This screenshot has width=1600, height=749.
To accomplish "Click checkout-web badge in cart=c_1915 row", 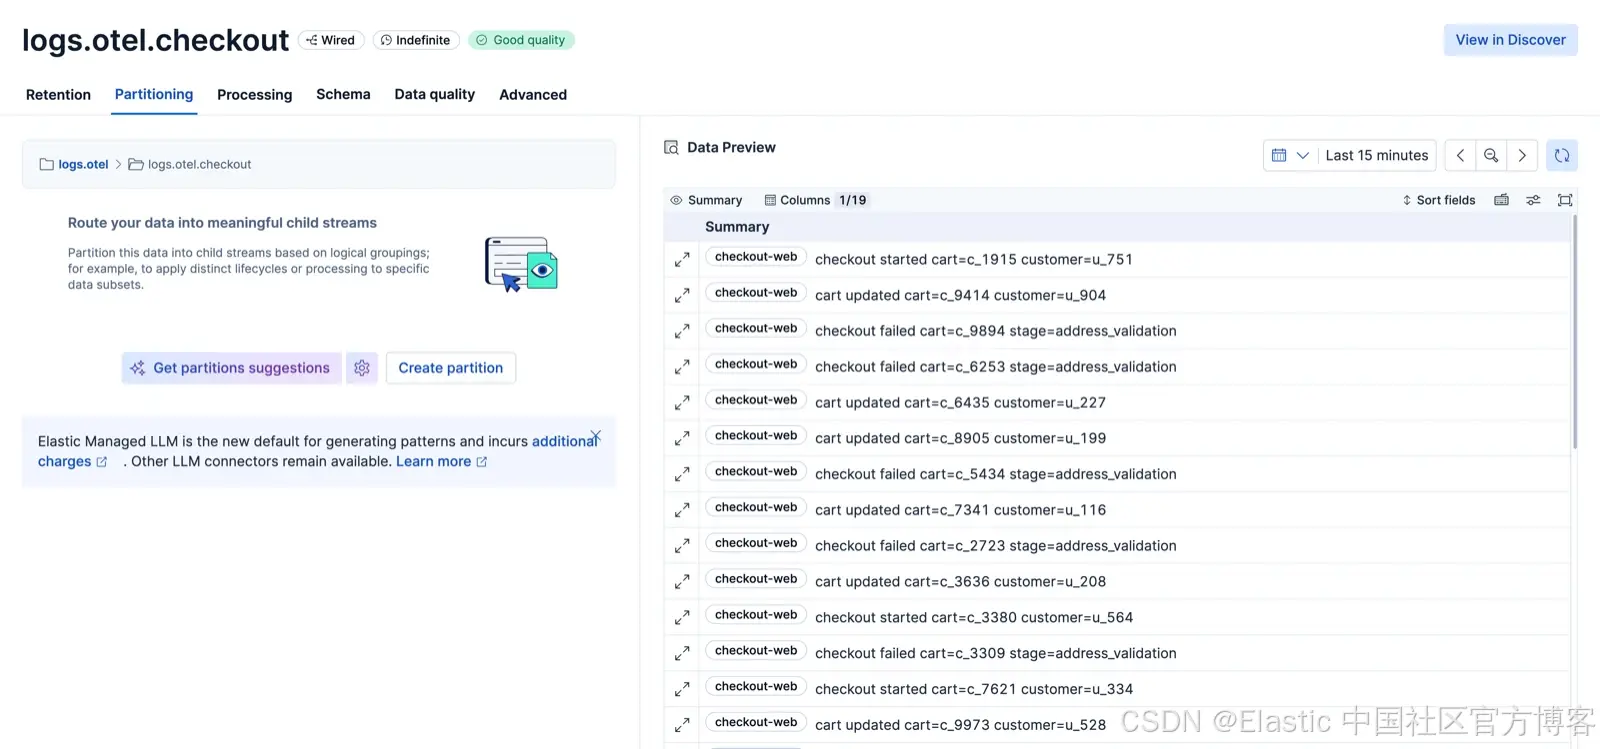I will point(756,257).
